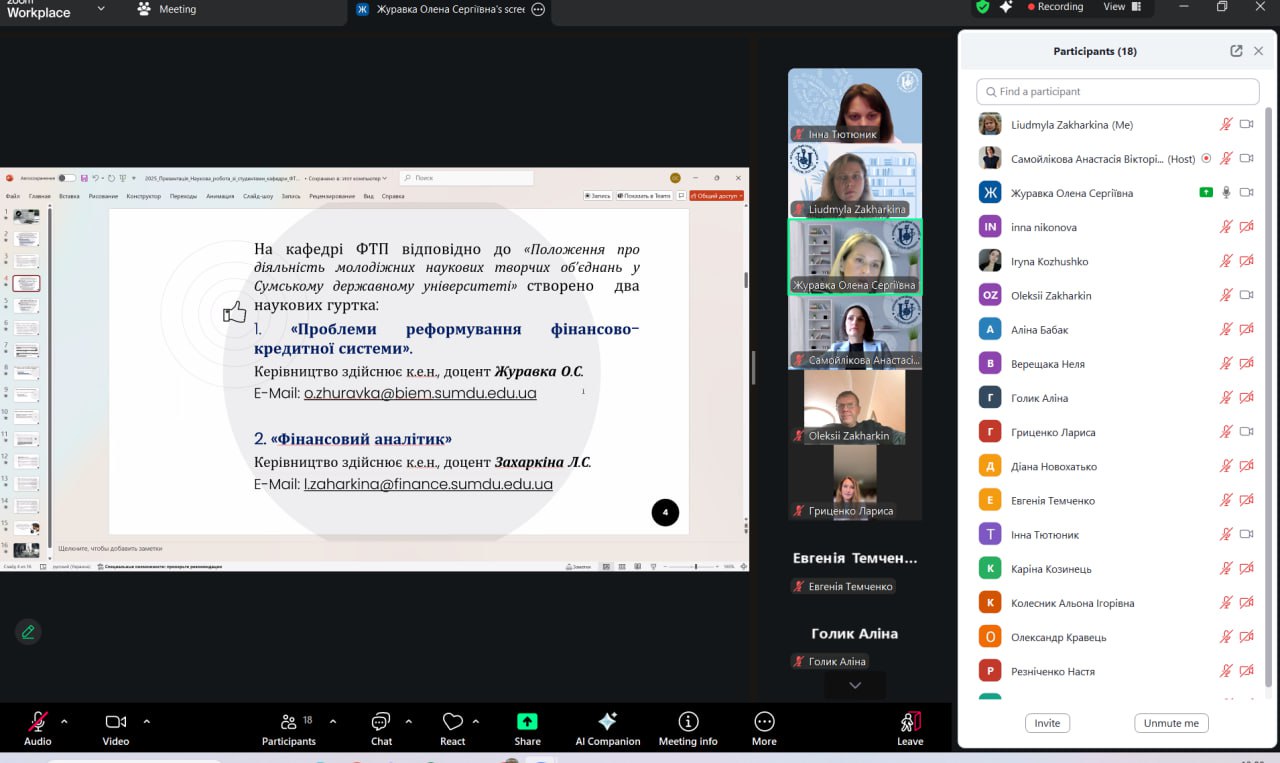Click the green annotation pencil icon
The height and width of the screenshot is (763, 1280).
pyautogui.click(x=28, y=631)
